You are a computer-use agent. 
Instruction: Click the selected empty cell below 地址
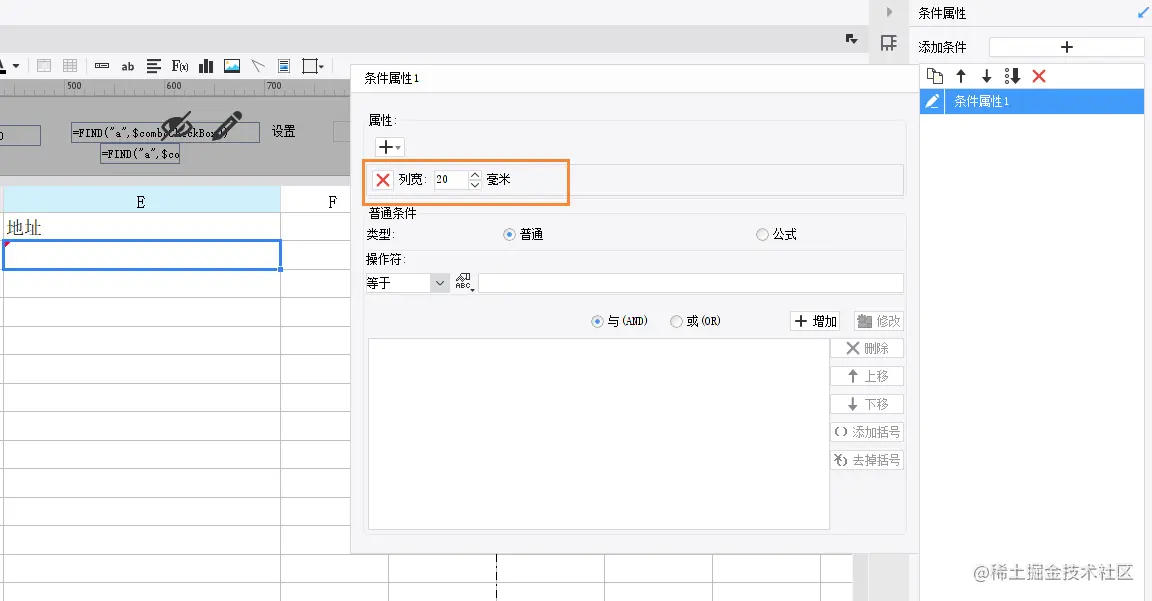coord(142,255)
